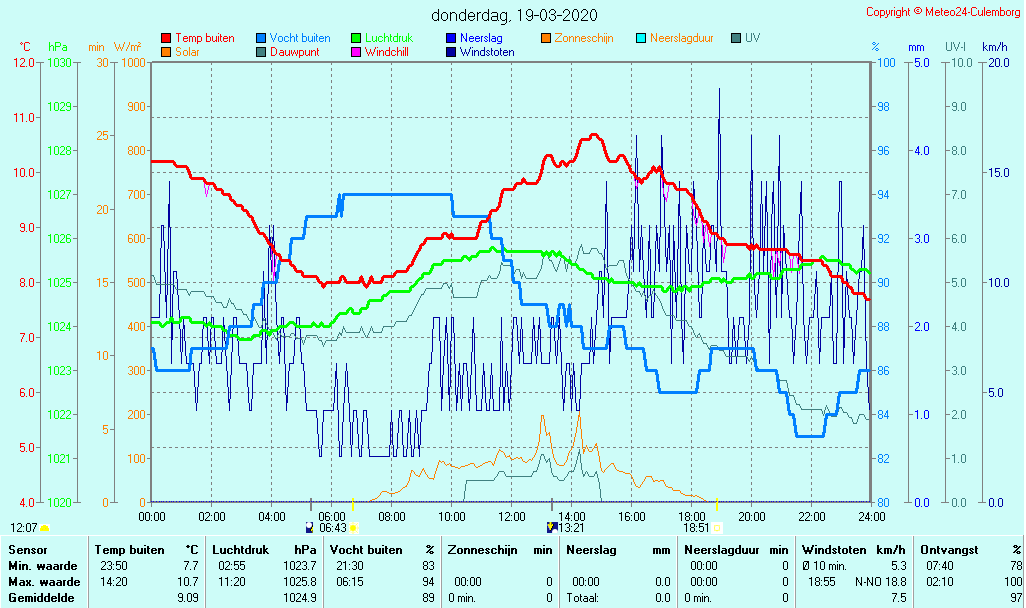Click the cyan Neerslagduur legend square
Image resolution: width=1026 pixels, height=608 pixels.
pyautogui.click(x=641, y=39)
